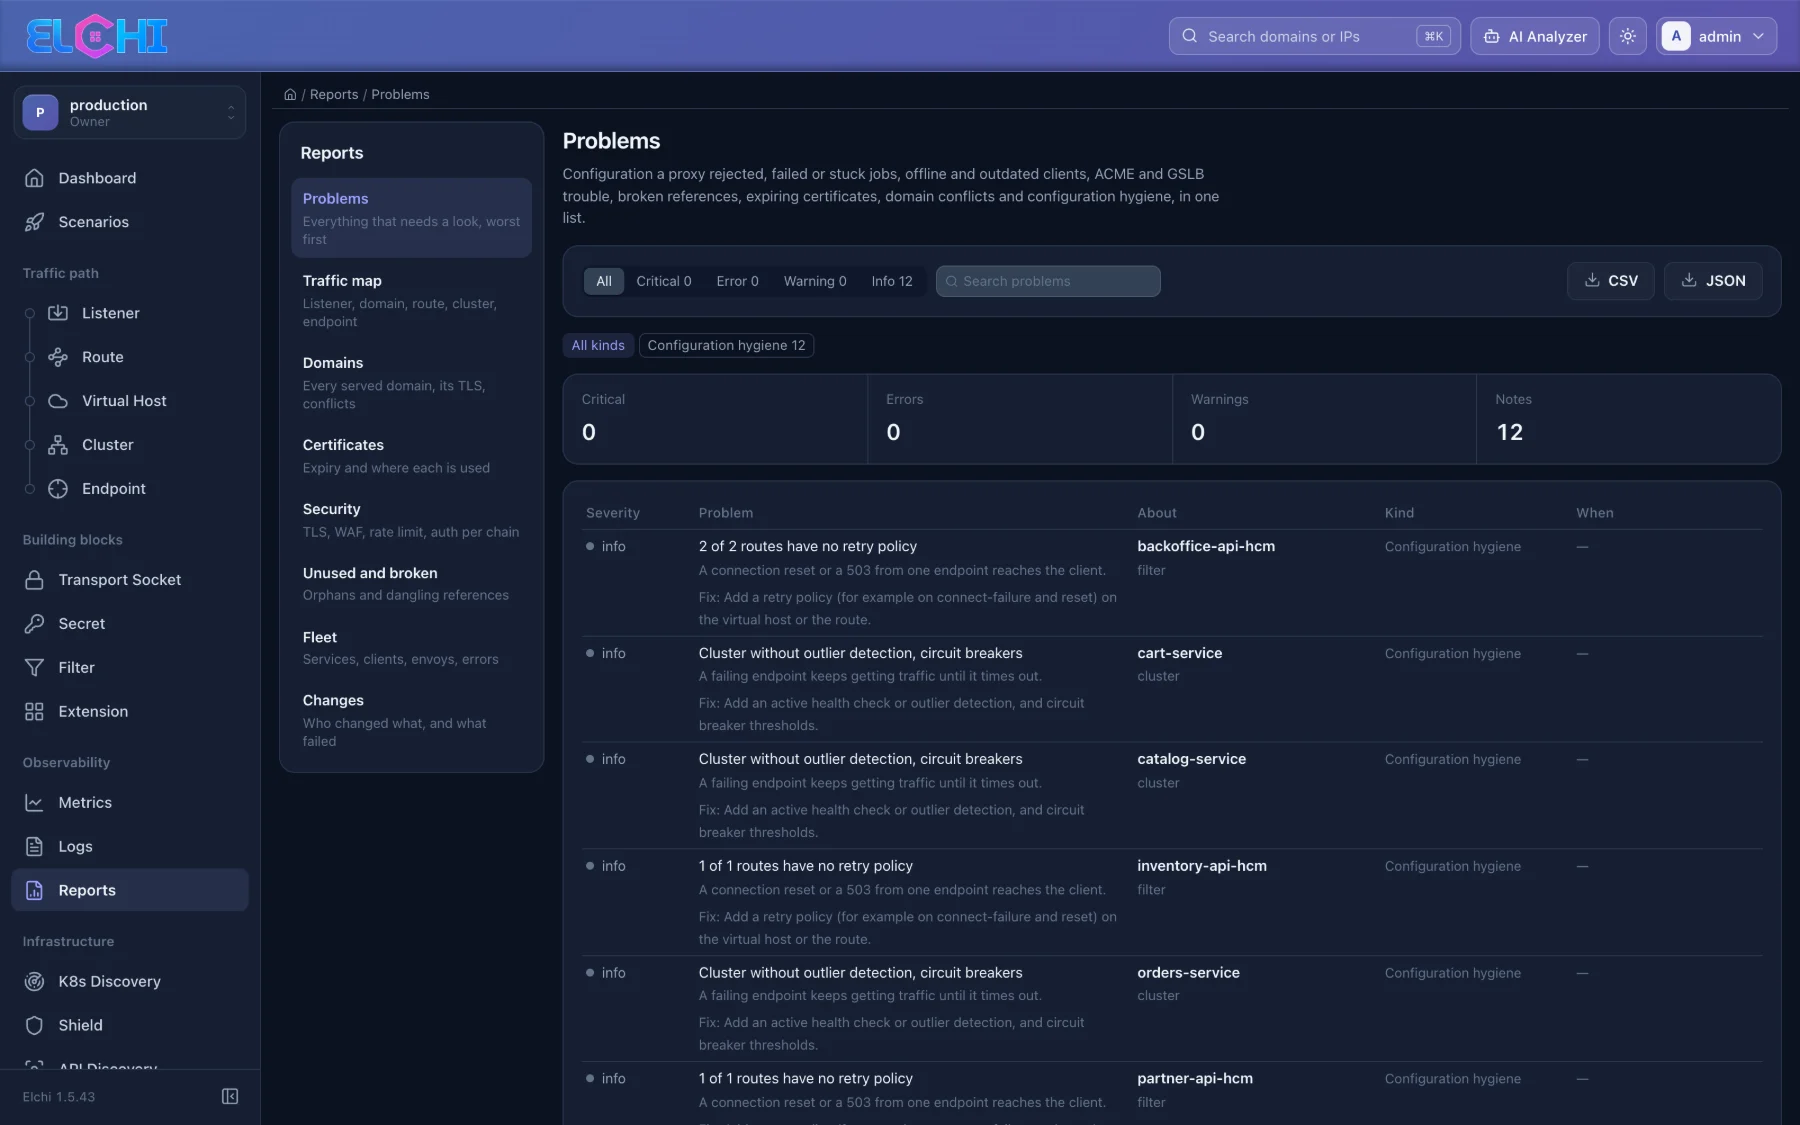Open the Metrics chart icon

click(34, 803)
